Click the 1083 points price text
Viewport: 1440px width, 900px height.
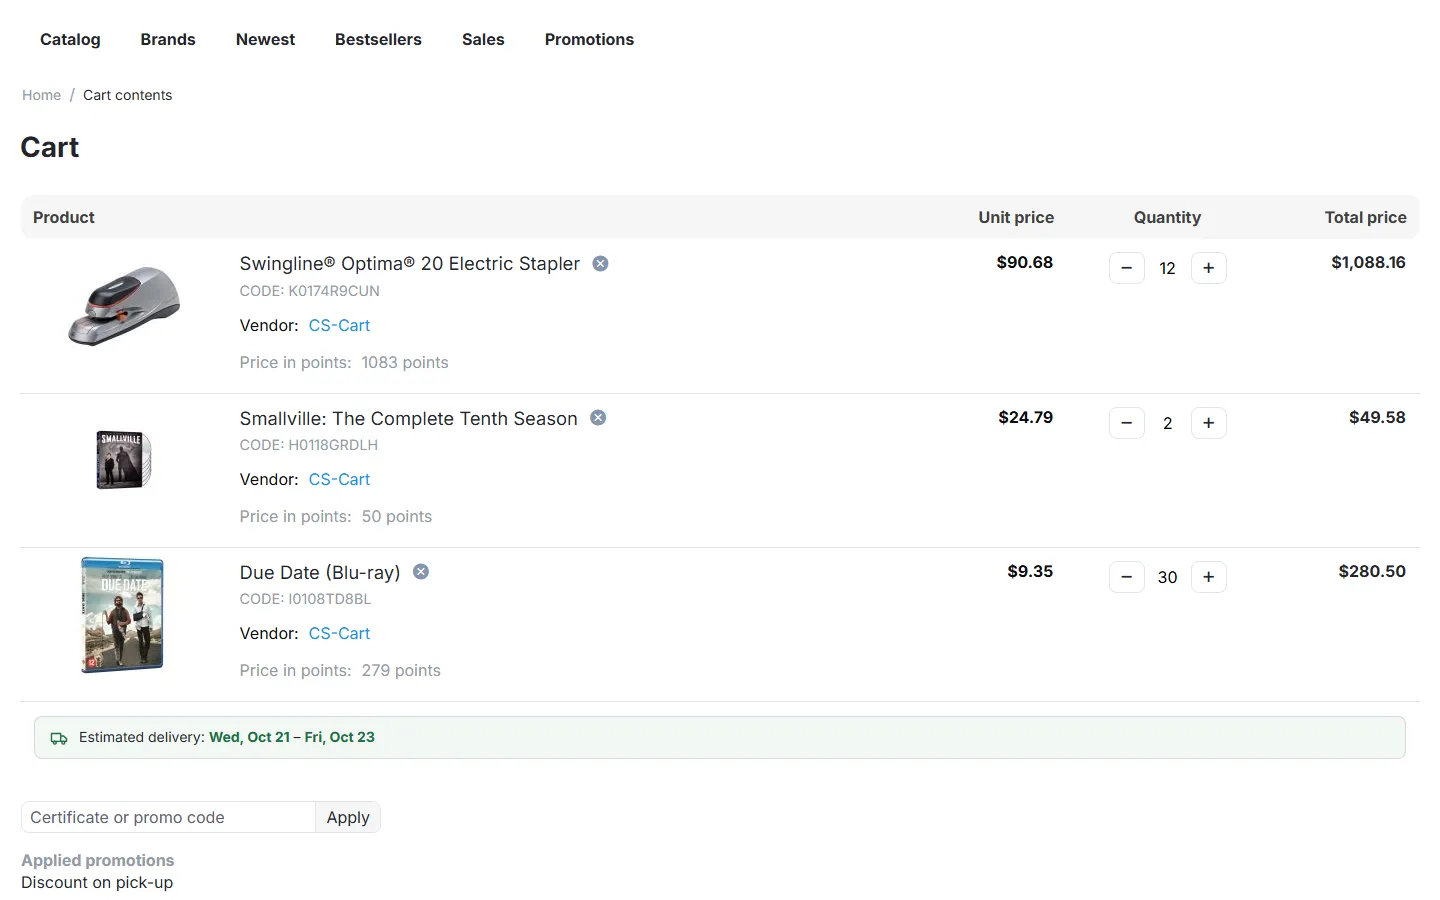coord(405,362)
